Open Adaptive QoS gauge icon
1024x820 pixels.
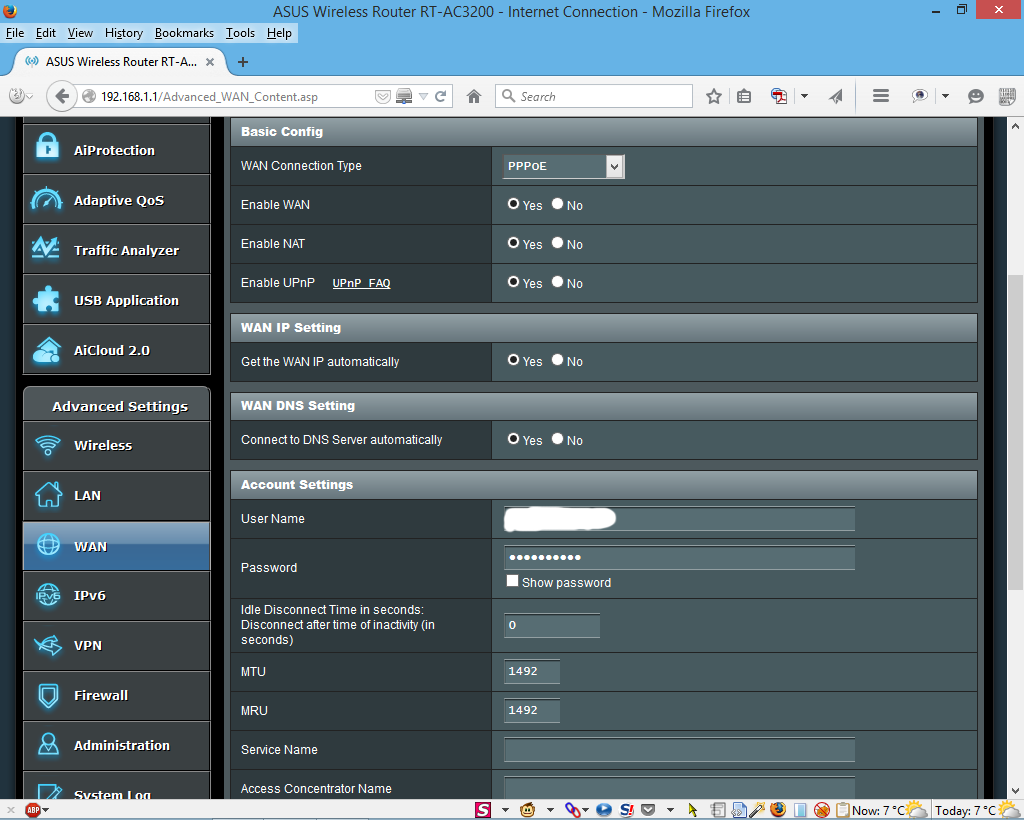tap(46, 198)
